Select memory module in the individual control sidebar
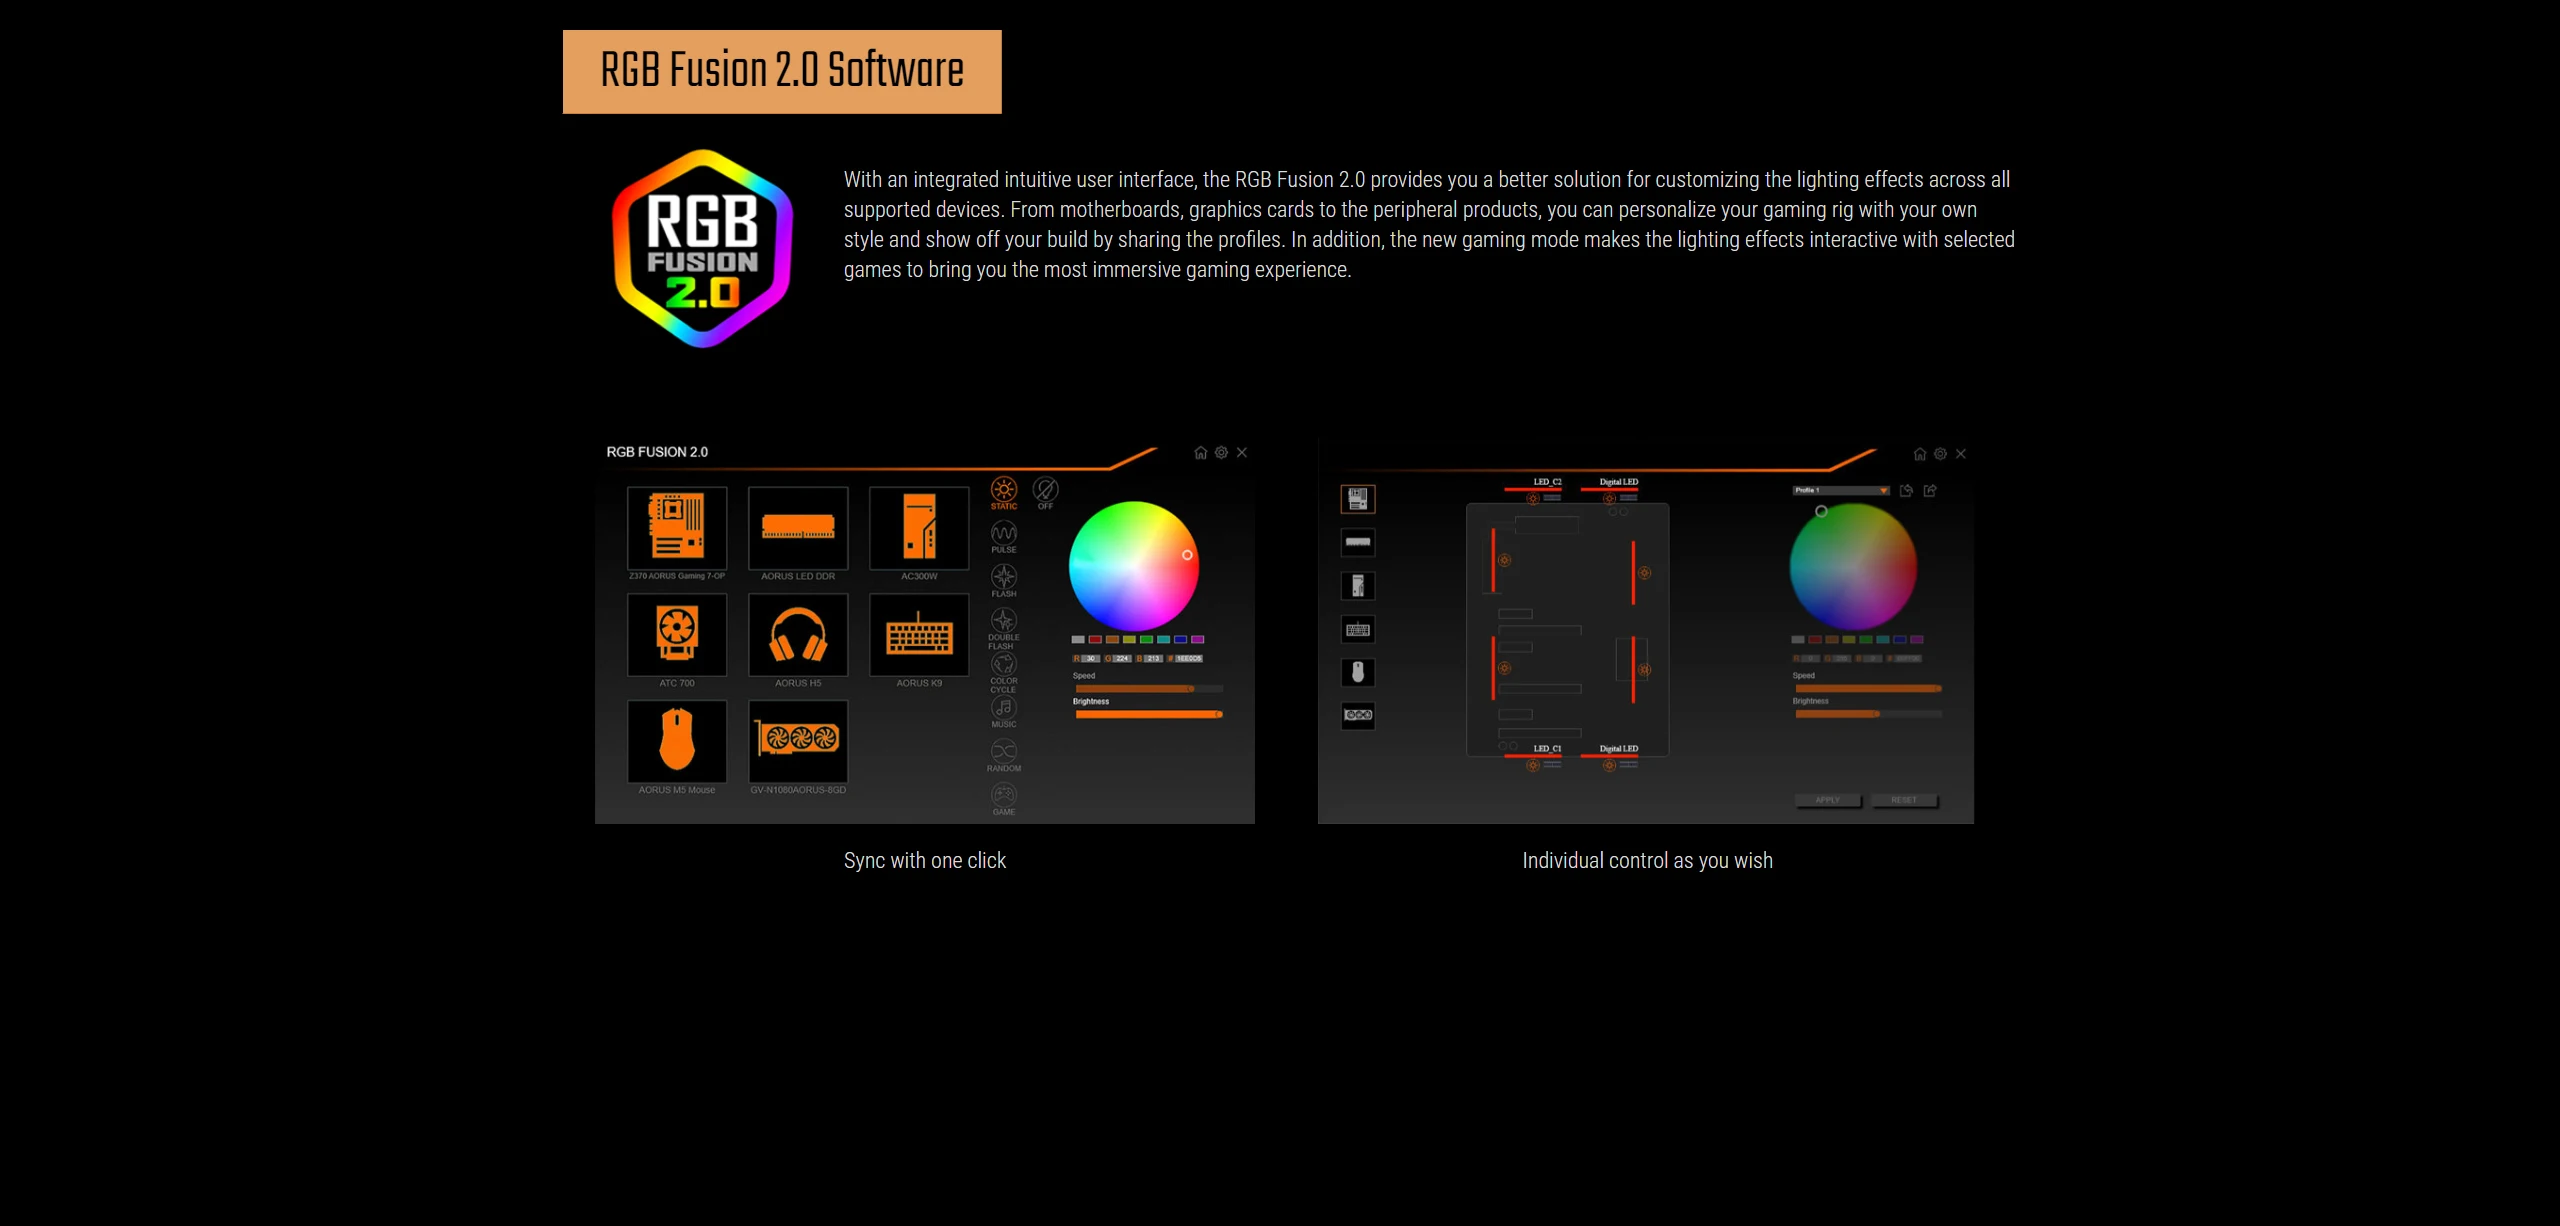Image resolution: width=2560 pixels, height=1226 pixels. pos(1358,542)
